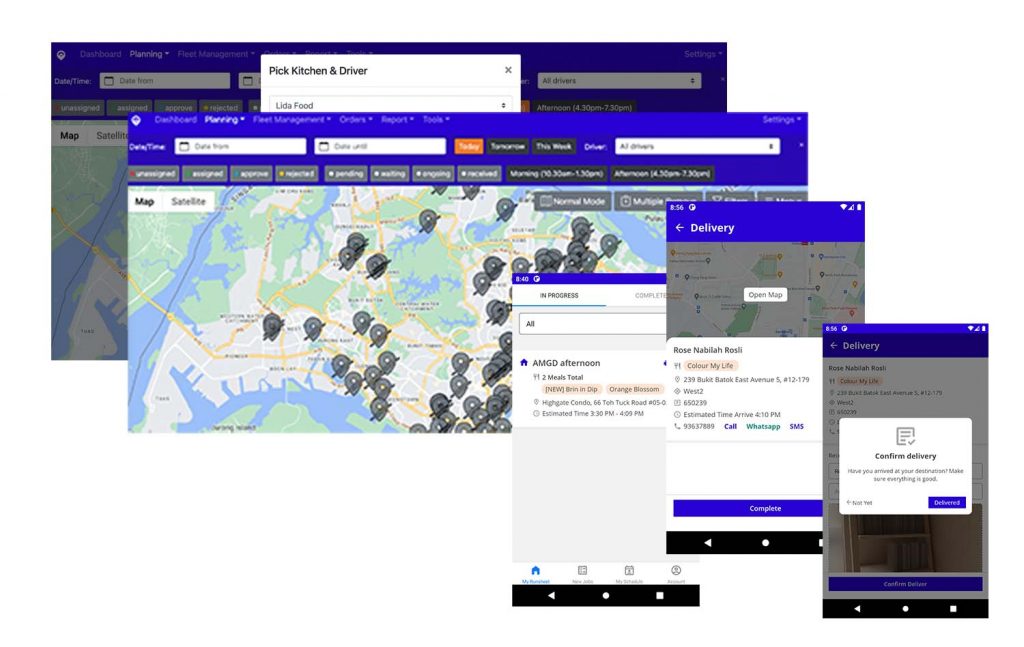Select the Today date range pill
The image size is (1024, 647).
468,147
